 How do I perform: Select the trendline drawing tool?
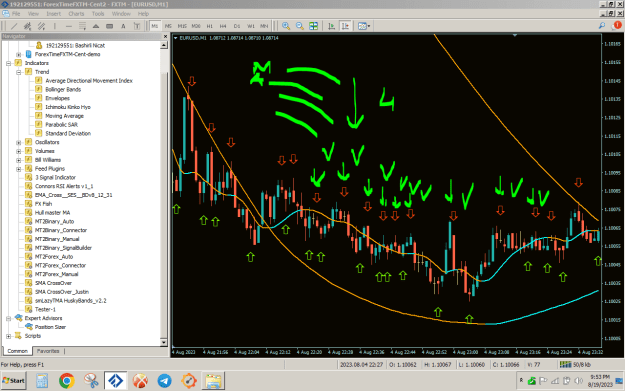[14, 26]
